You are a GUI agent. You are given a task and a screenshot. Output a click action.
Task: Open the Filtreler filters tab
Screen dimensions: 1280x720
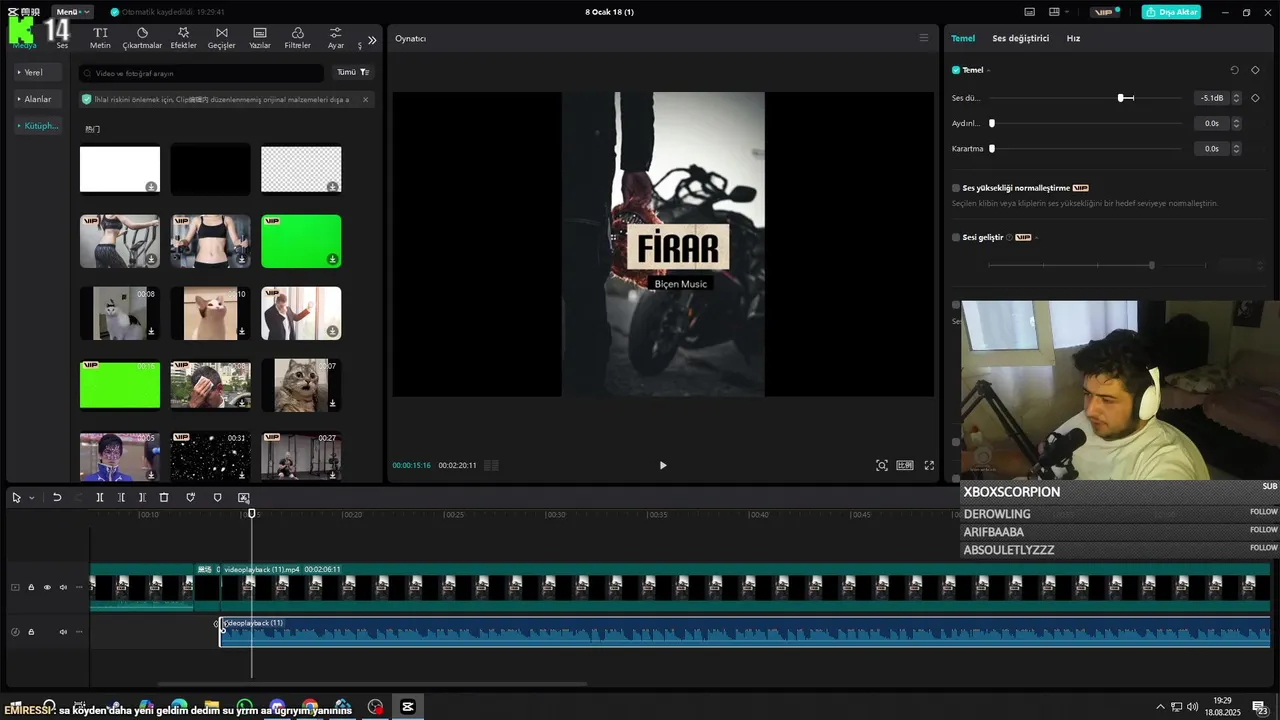point(298,38)
